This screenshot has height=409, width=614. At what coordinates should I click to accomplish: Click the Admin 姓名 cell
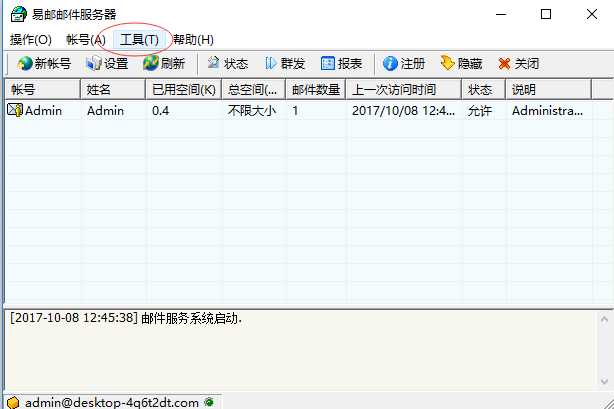pyautogui.click(x=105, y=111)
